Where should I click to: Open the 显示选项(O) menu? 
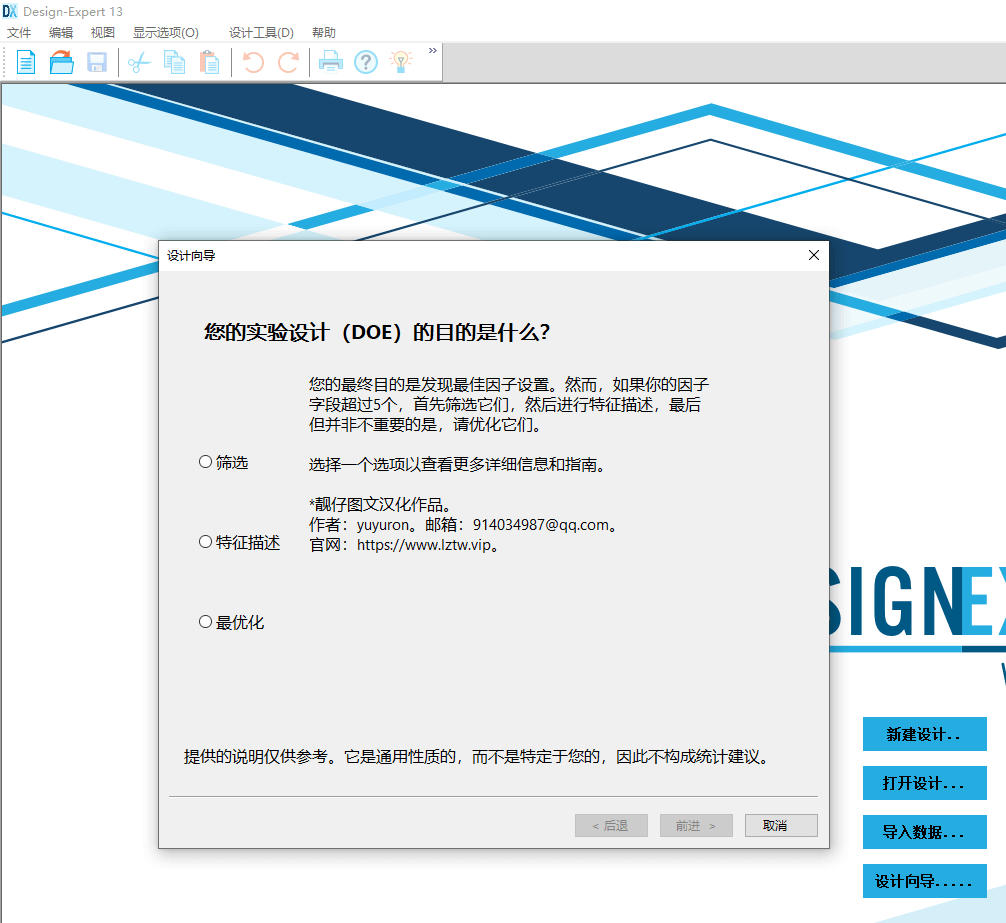point(166,33)
